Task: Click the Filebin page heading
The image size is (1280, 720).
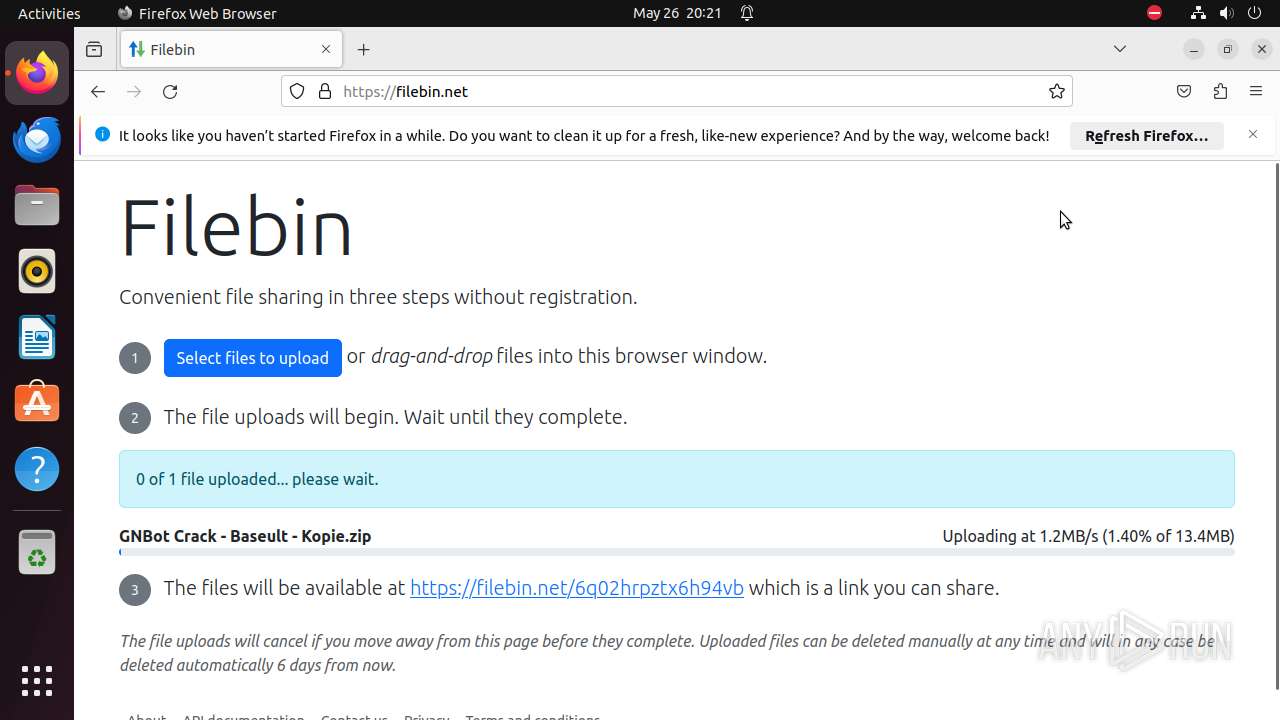Action: point(236,227)
